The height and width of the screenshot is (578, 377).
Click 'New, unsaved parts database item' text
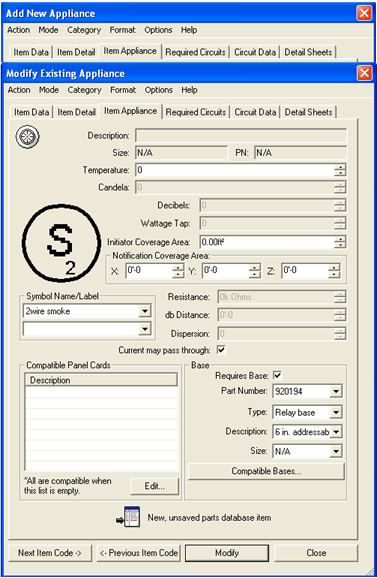209,518
